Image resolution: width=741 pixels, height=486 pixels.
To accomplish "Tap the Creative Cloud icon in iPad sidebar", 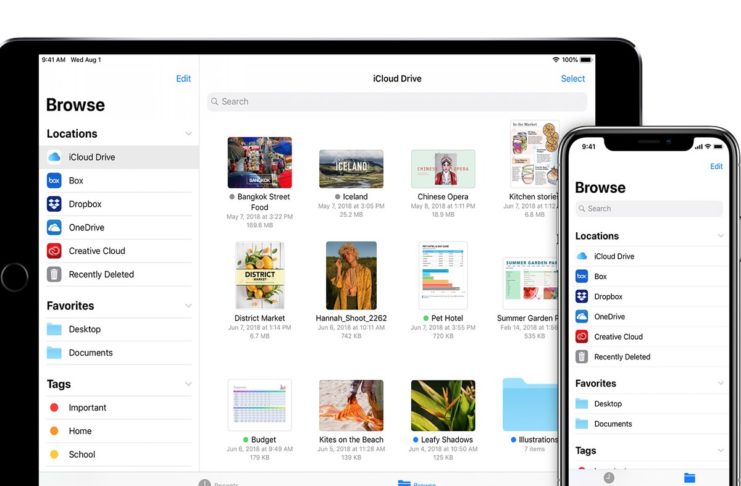I will coord(54,251).
